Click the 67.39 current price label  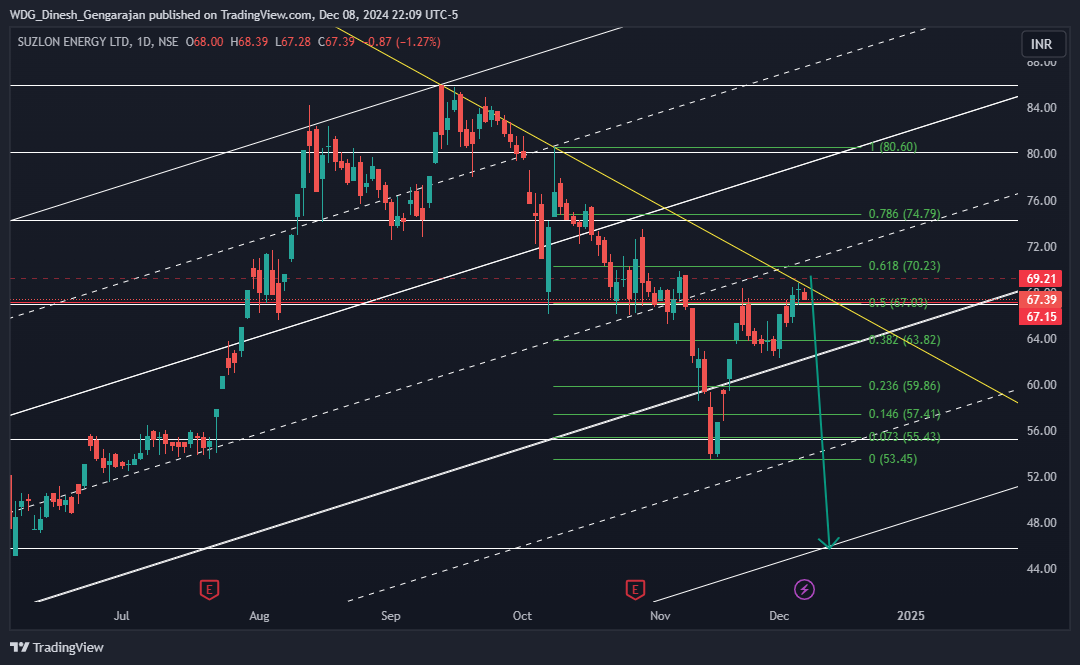(x=1041, y=300)
